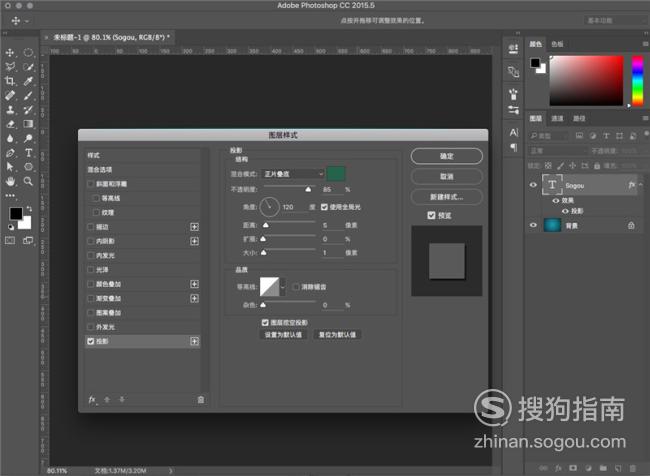Select the Brush tool
This screenshot has width=650, height=476.
point(28,95)
